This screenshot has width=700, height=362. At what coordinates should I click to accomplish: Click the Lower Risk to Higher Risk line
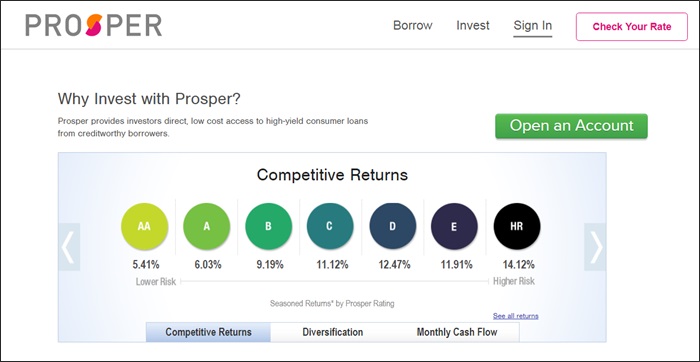click(334, 282)
